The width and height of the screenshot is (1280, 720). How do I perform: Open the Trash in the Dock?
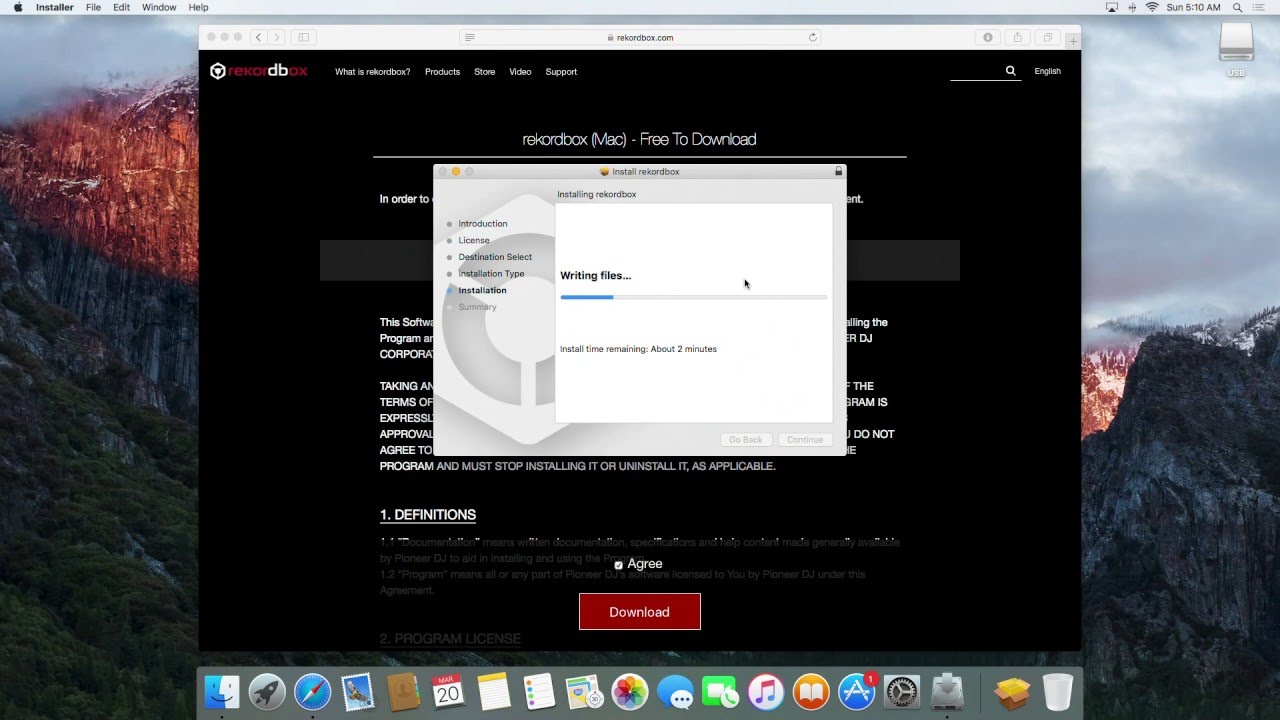pos(1057,692)
